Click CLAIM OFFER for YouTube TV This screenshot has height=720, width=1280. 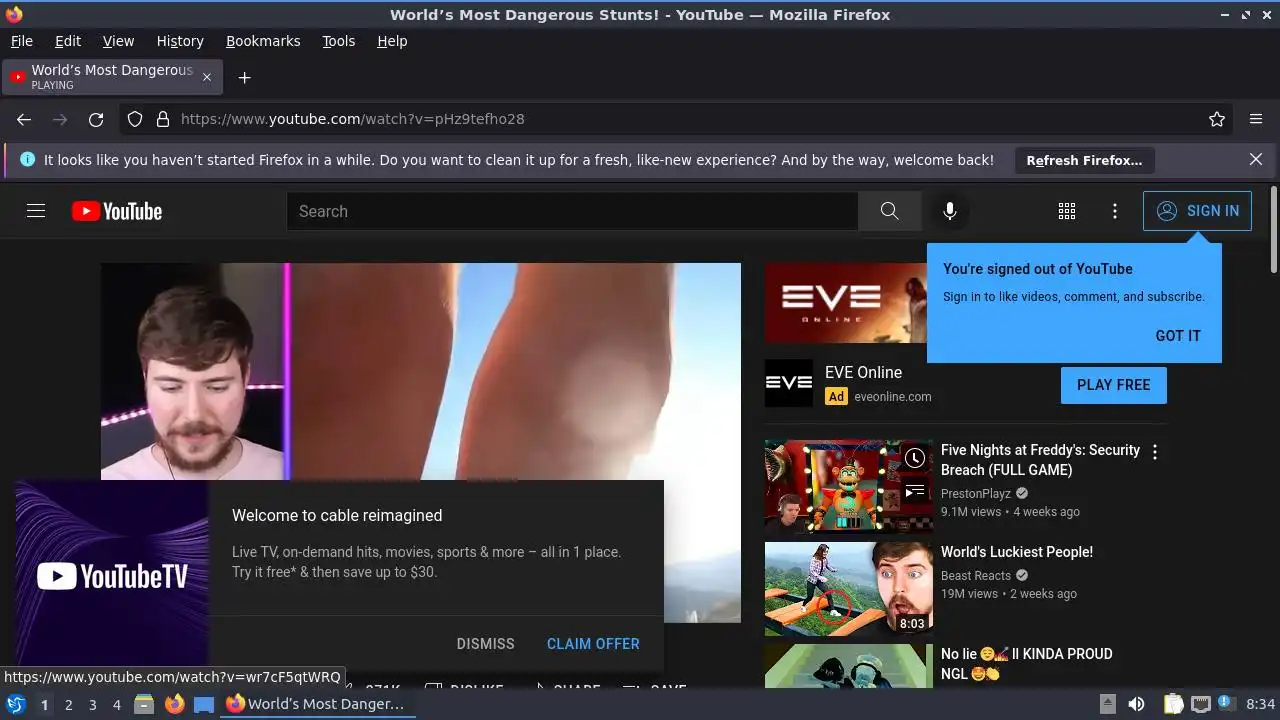click(593, 644)
